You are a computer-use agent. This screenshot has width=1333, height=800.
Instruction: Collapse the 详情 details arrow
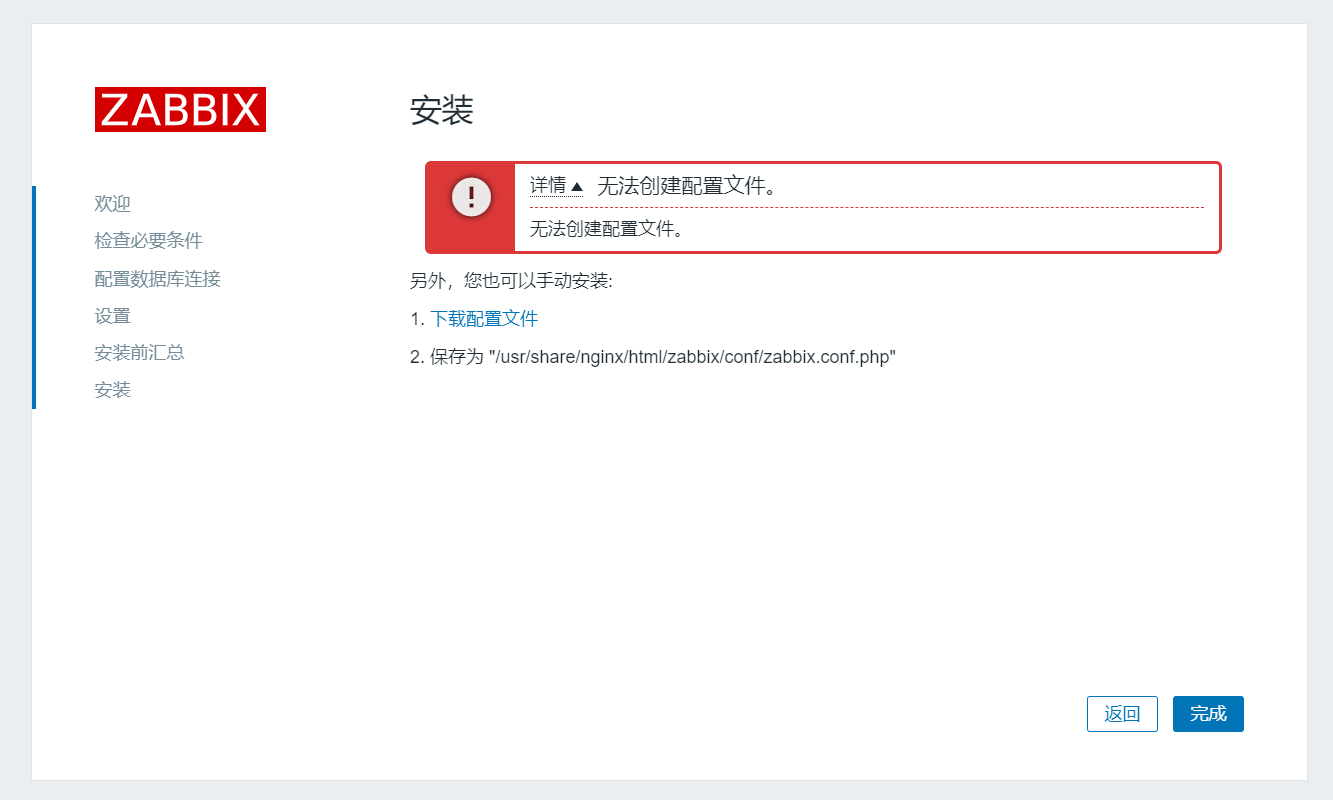click(557, 186)
